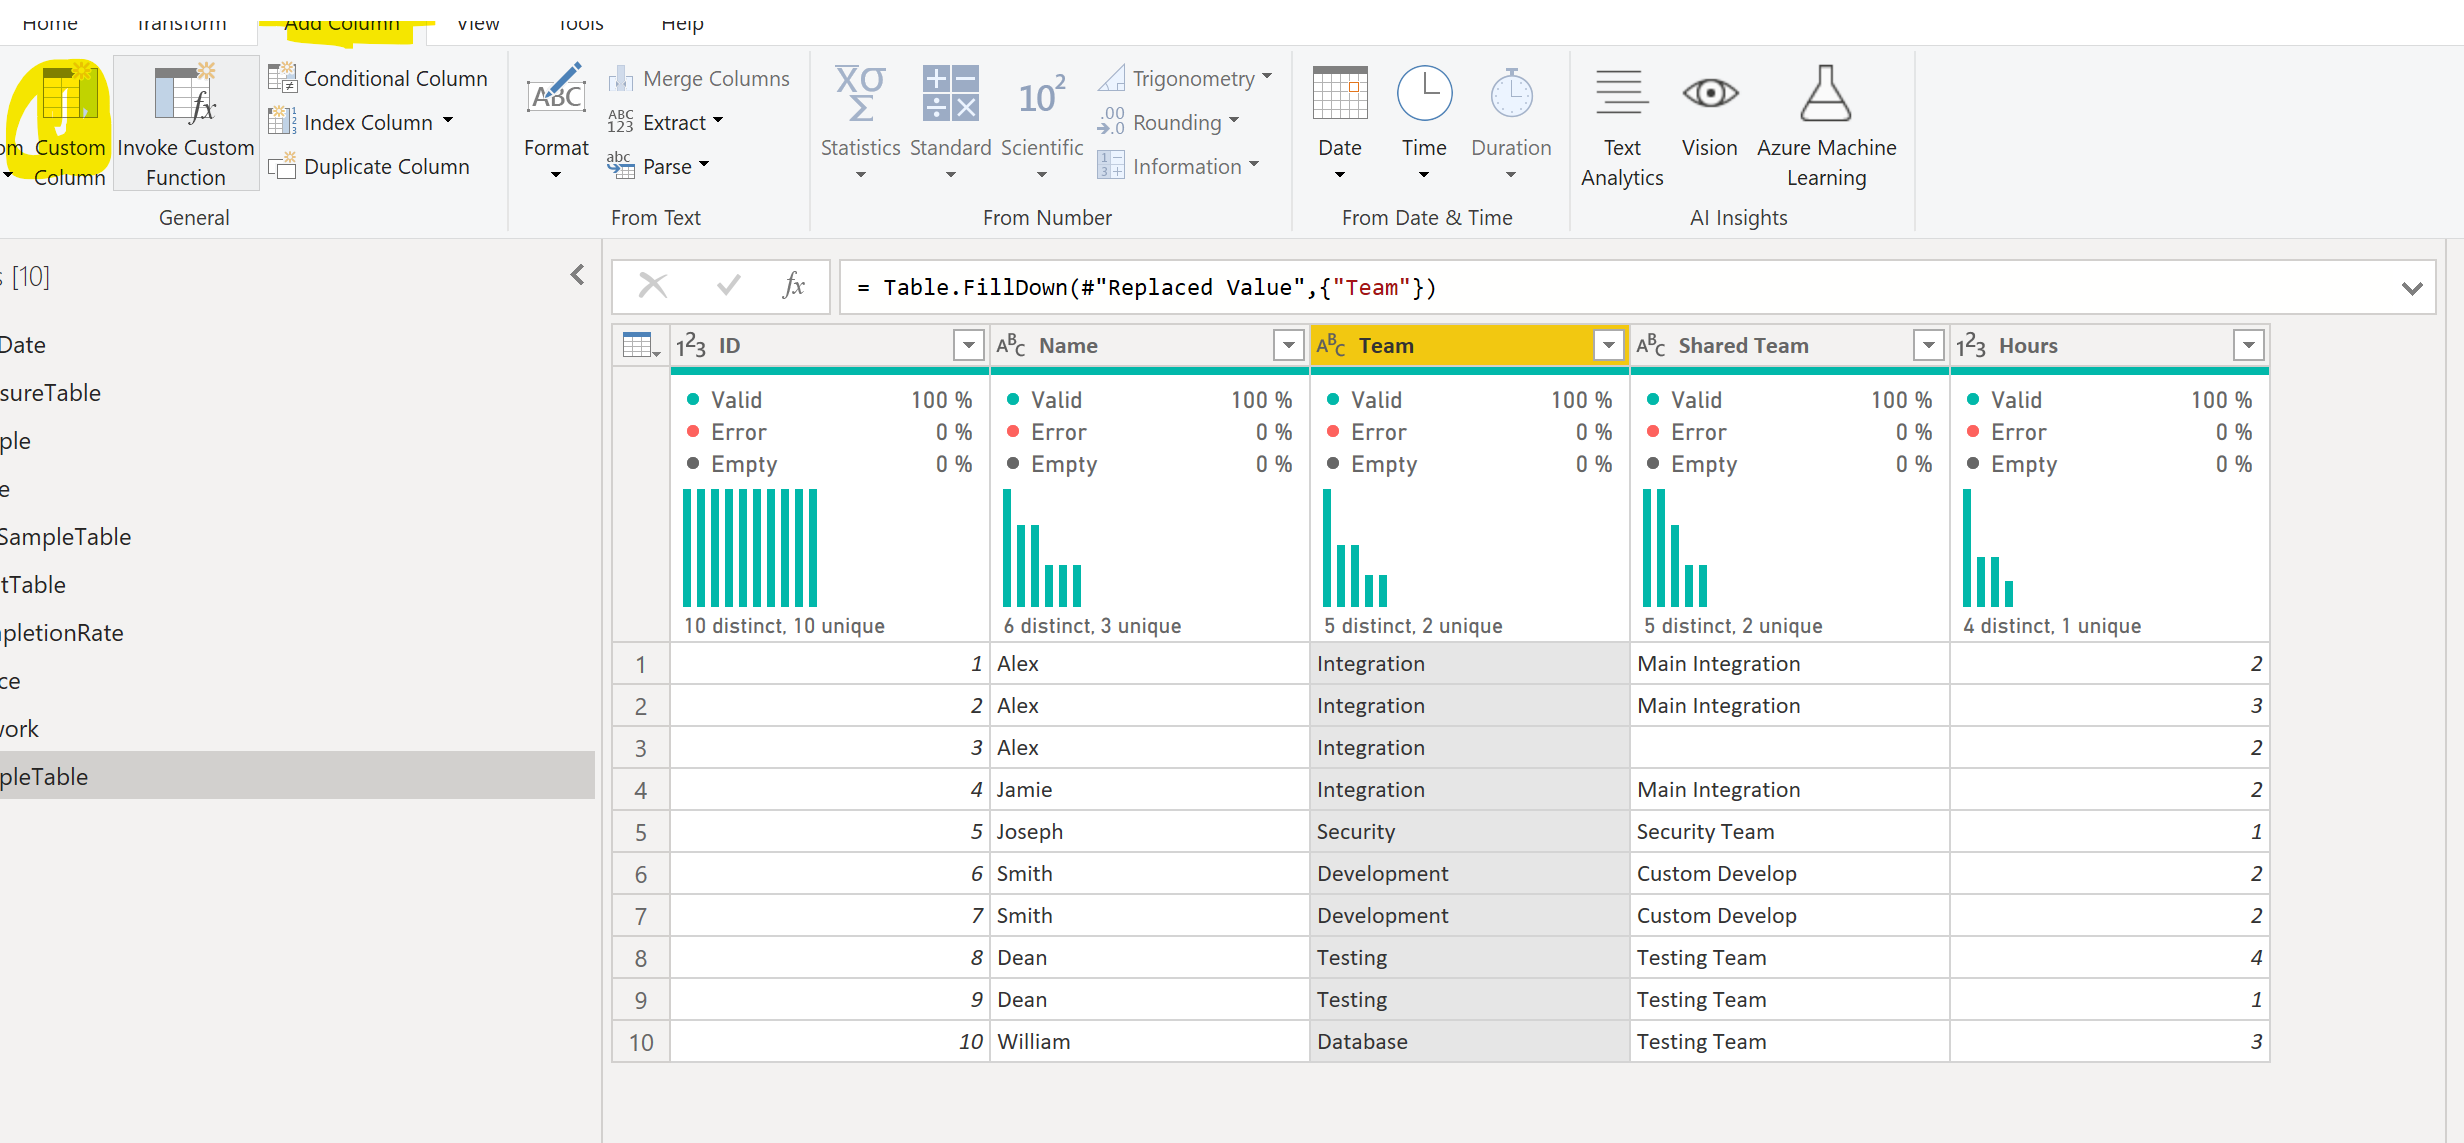Open Standard arithmetic operations
2464x1143 pixels.
tap(950, 124)
